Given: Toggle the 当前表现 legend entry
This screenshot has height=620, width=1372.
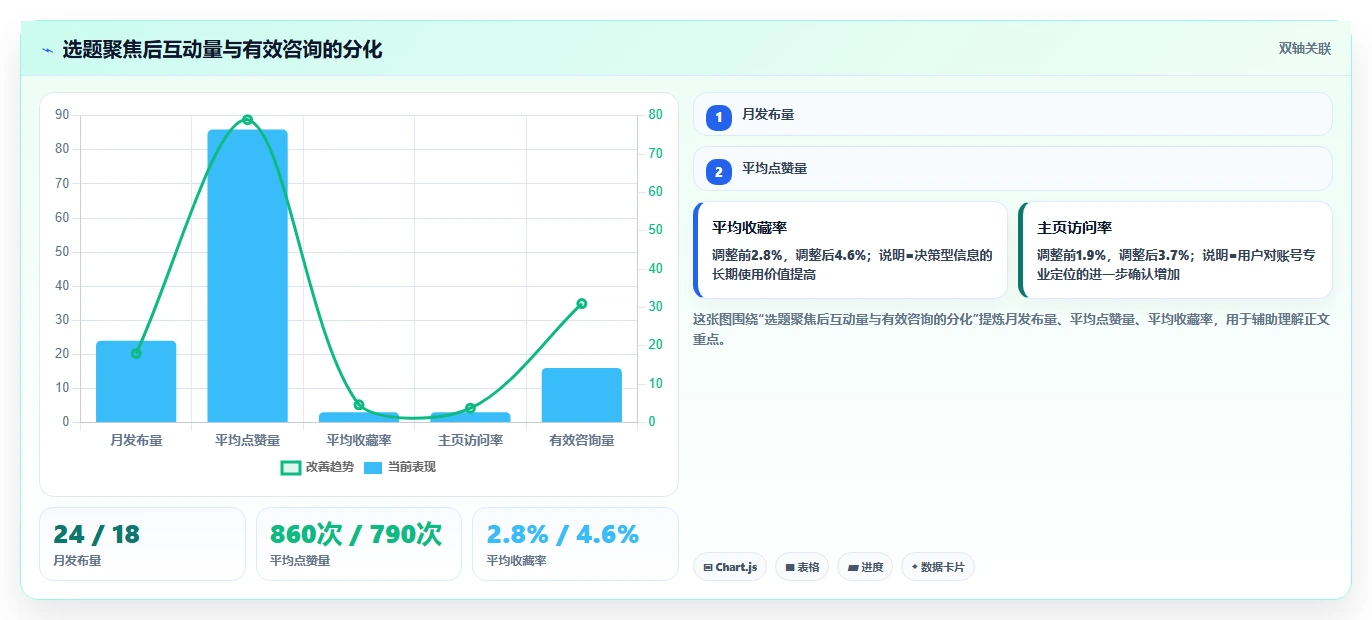Looking at the screenshot, I should [399, 467].
